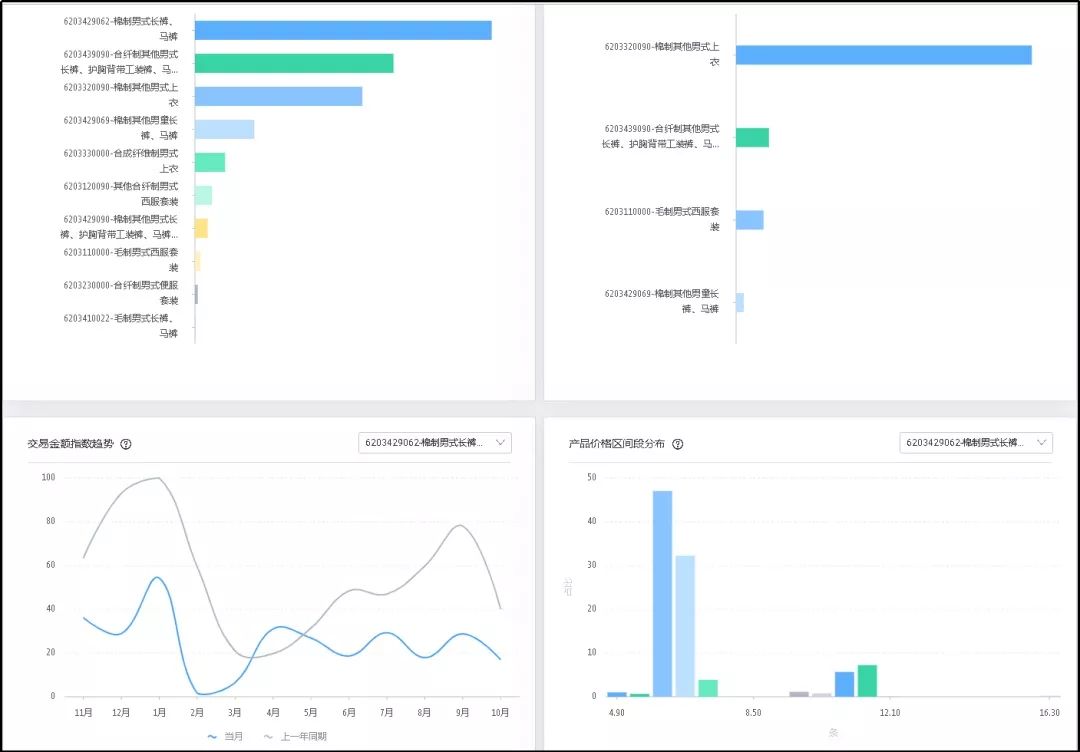The height and width of the screenshot is (752, 1080).
Task: Click 6203110000-毛制男式西服套装 bar in top-right chart
Action: [749, 220]
